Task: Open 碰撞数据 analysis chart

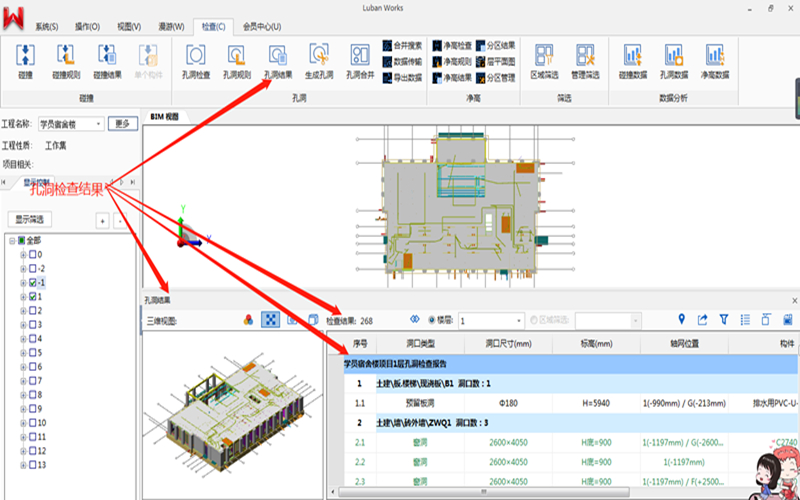Action: click(x=633, y=61)
